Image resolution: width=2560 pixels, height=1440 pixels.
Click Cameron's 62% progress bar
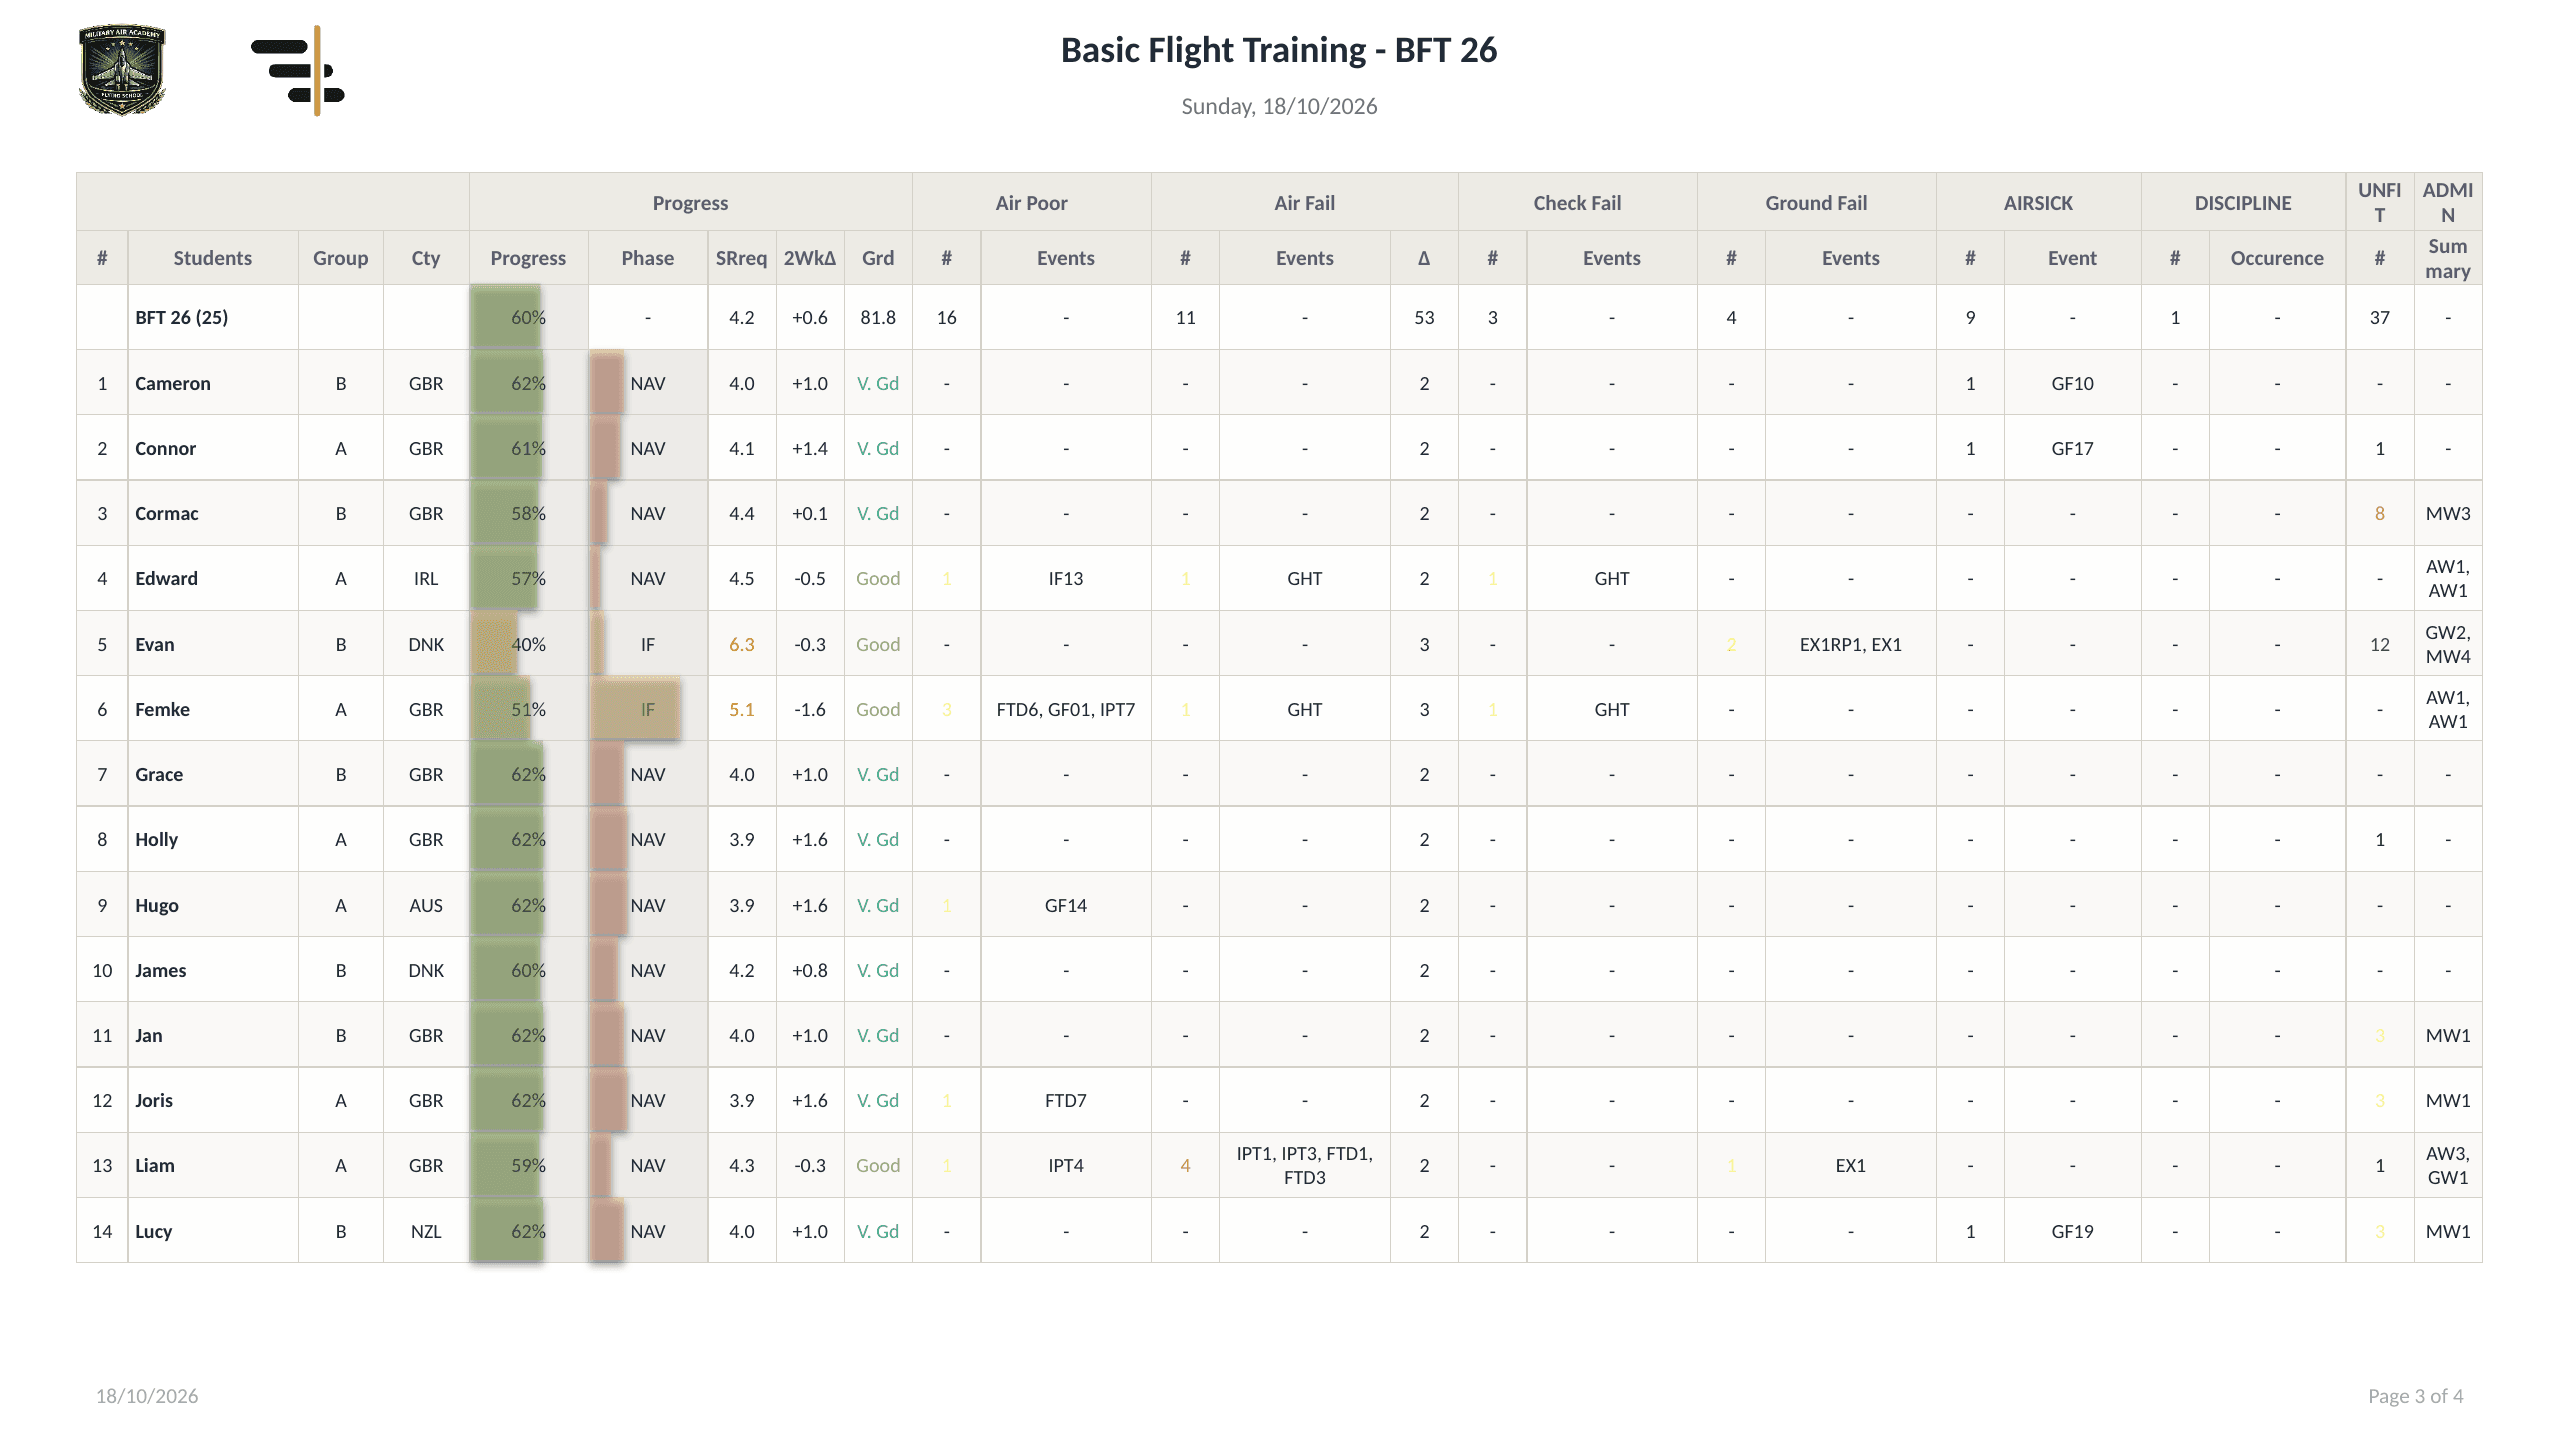coord(507,383)
